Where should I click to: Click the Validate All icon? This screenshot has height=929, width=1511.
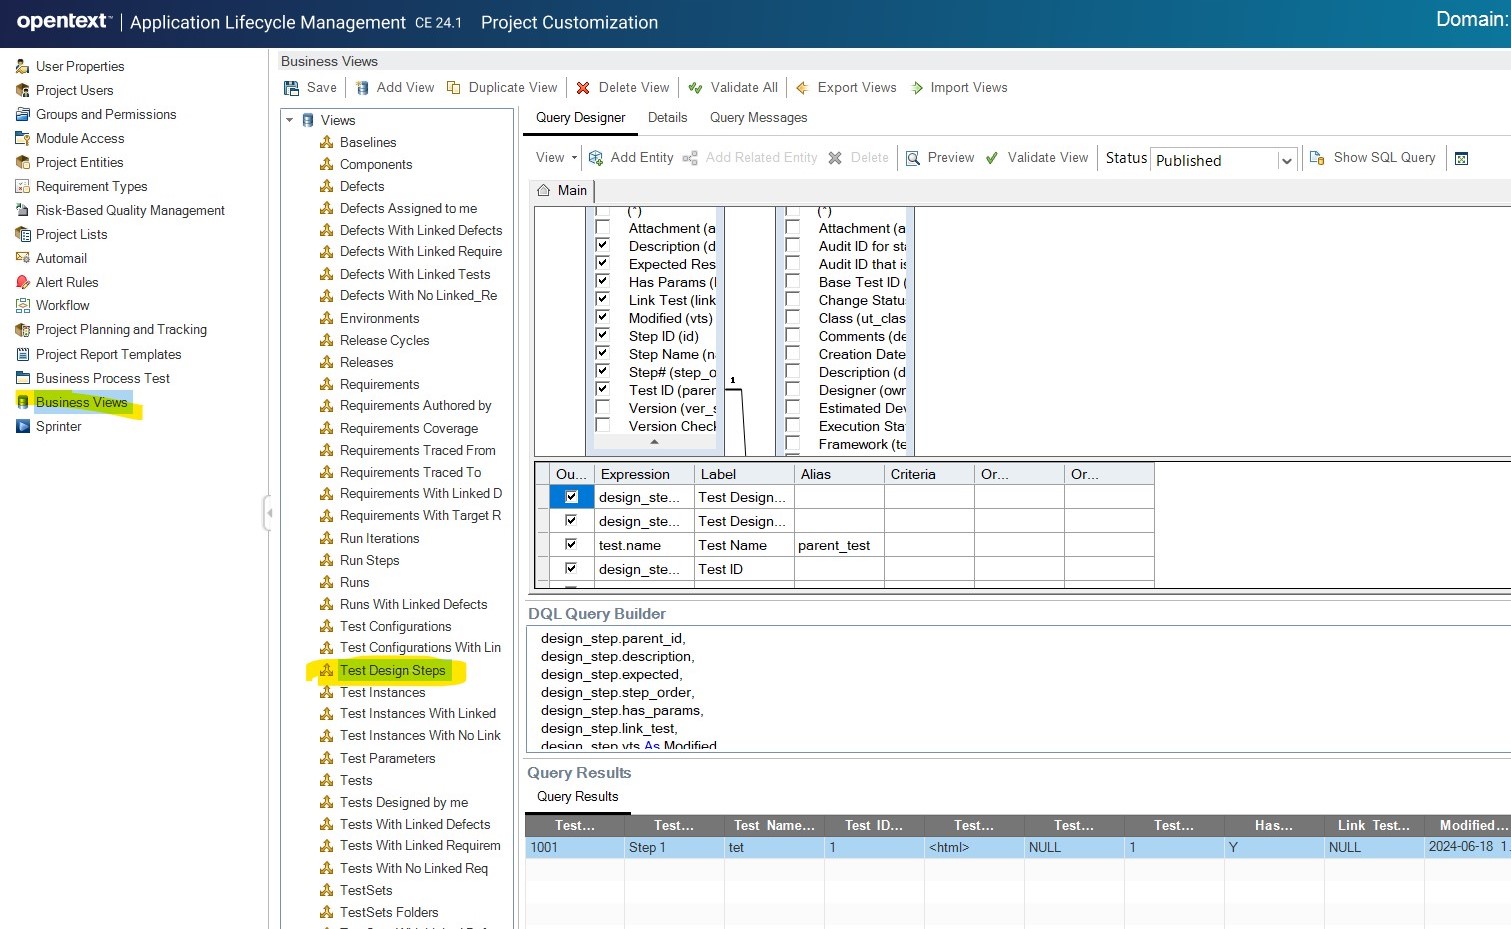[x=695, y=88]
